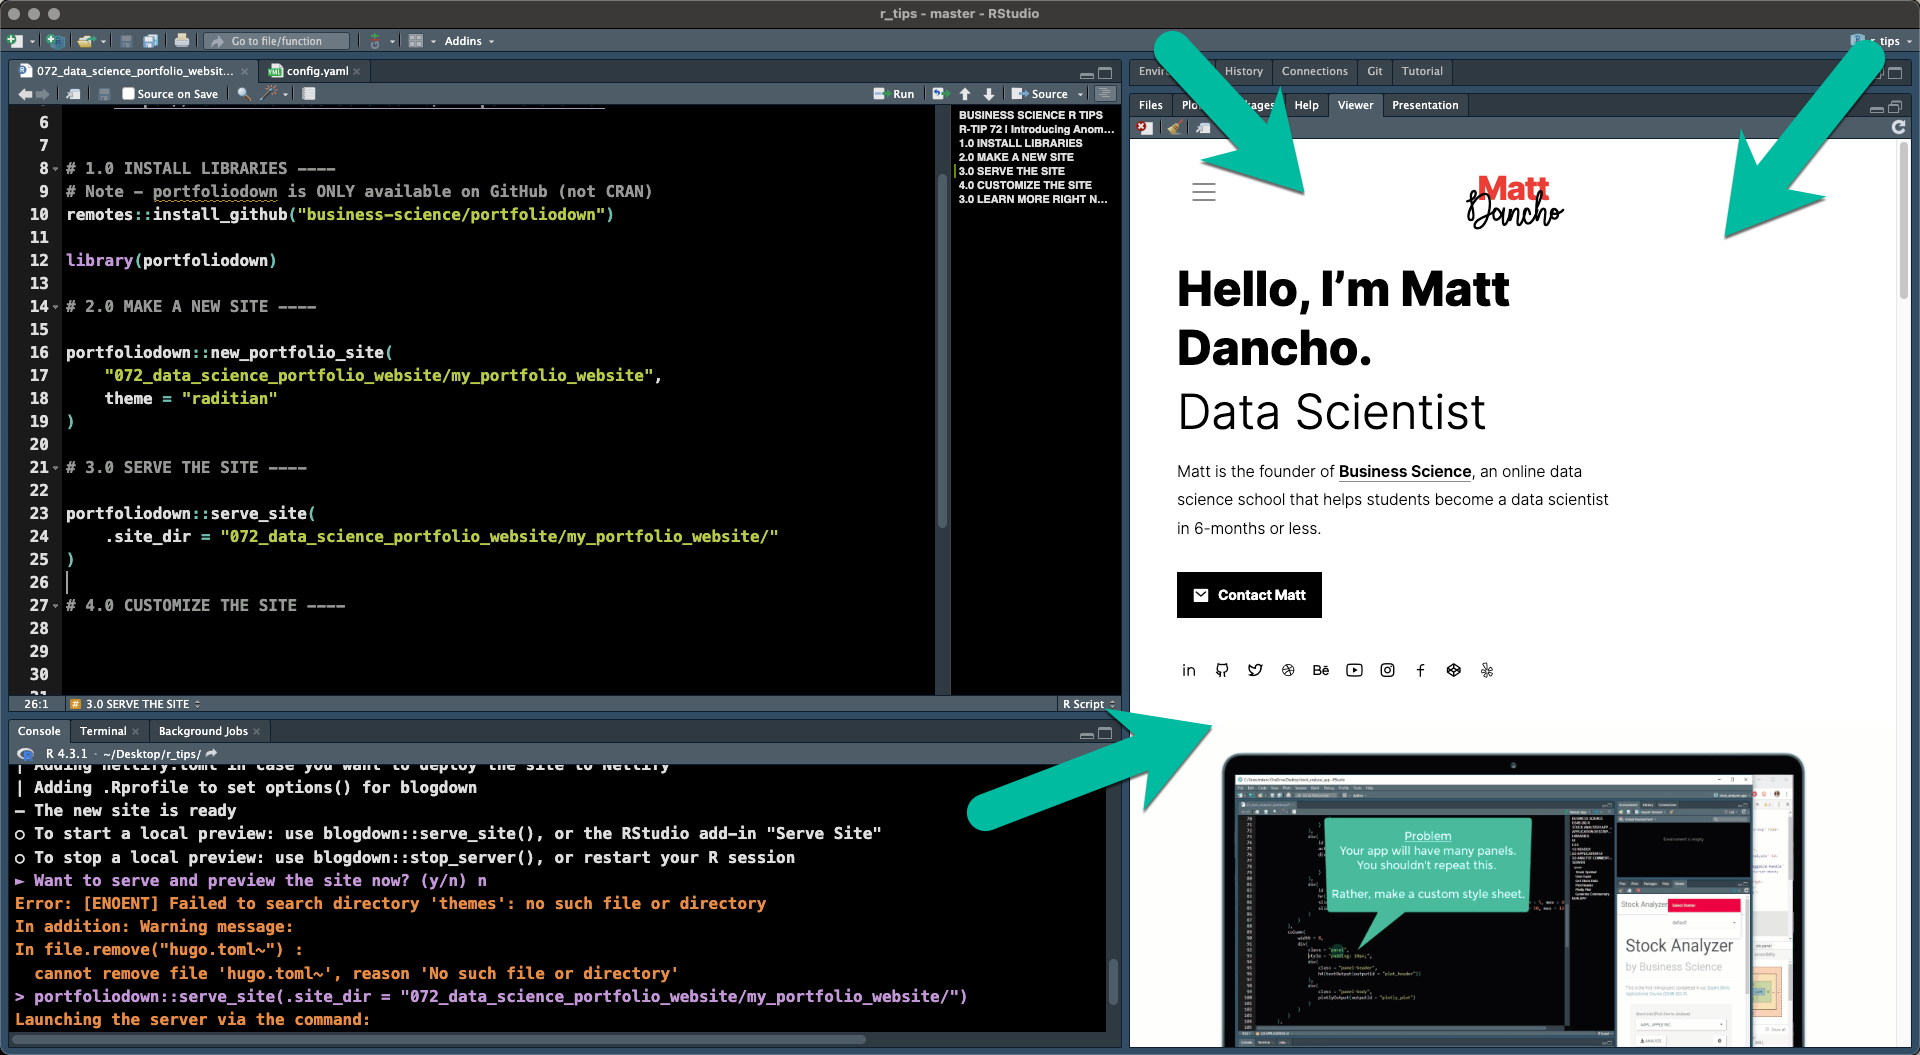Viewport: 1920px width, 1055px height.
Task: Open the Git tab
Action: 1375,71
